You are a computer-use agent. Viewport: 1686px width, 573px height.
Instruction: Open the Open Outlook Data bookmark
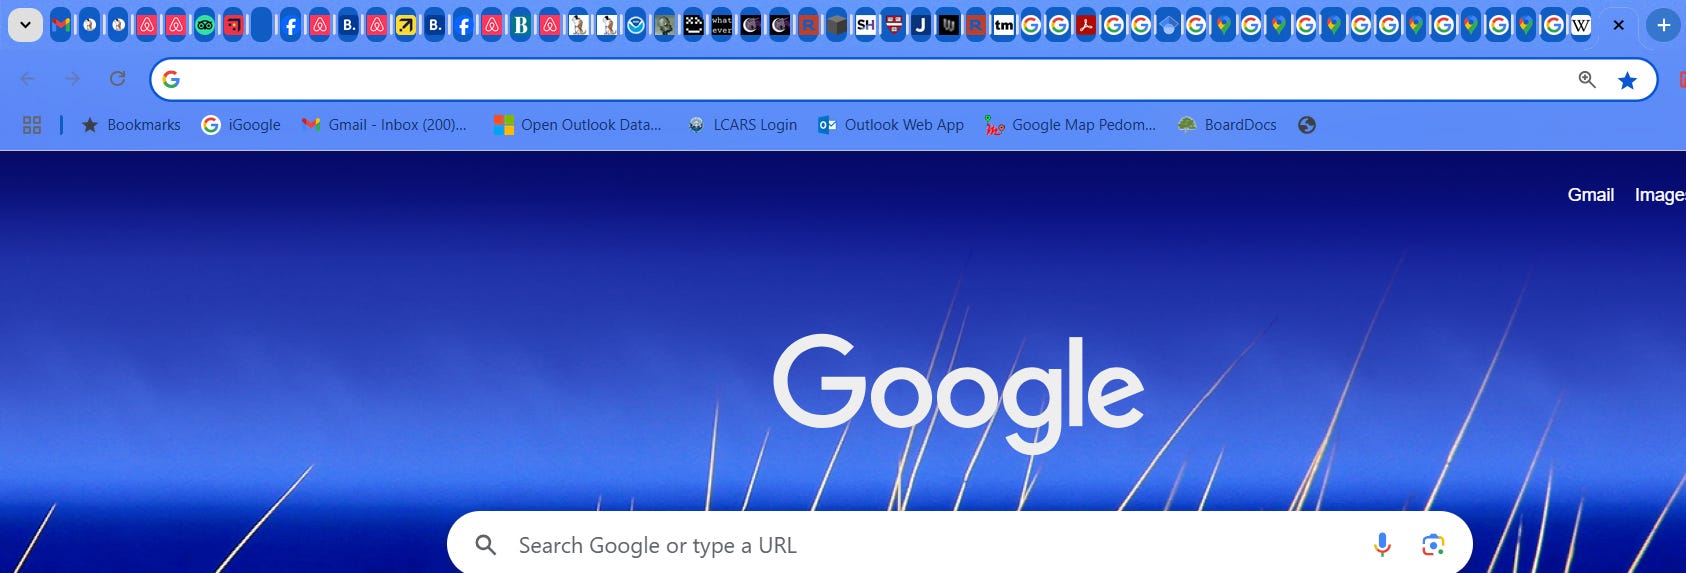[x=578, y=125]
